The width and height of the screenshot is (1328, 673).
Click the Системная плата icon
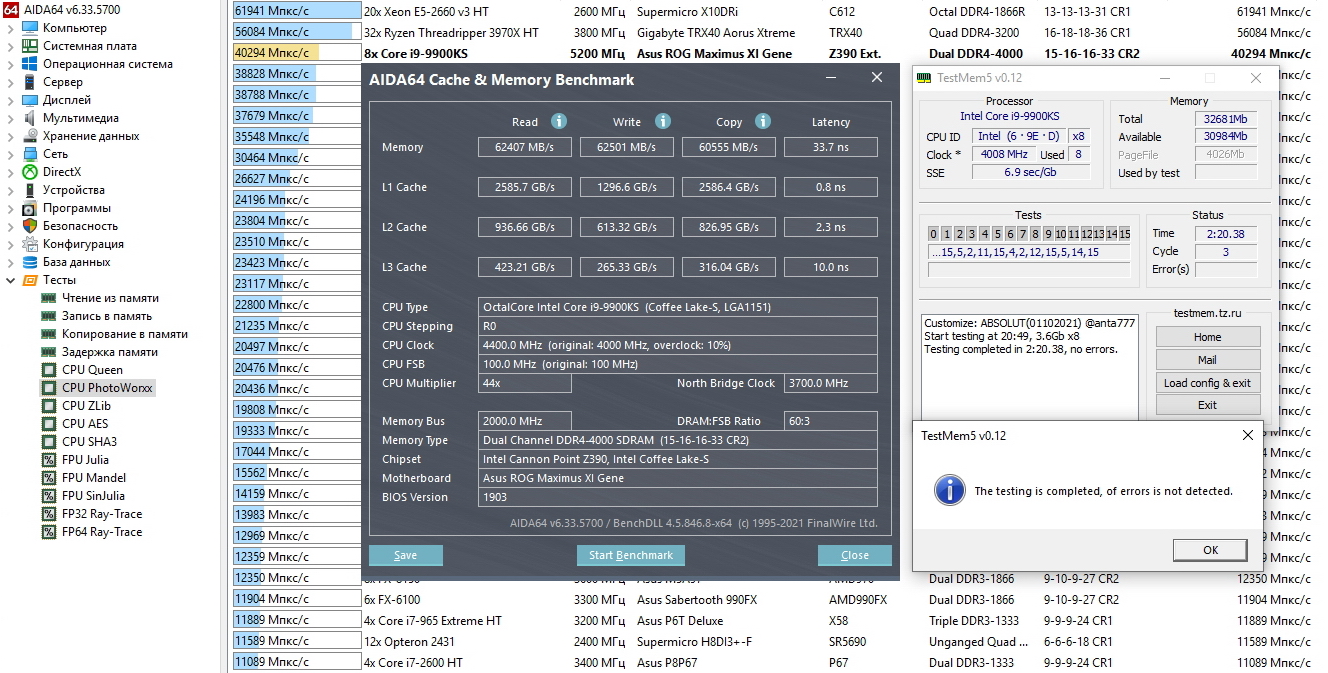click(30, 46)
